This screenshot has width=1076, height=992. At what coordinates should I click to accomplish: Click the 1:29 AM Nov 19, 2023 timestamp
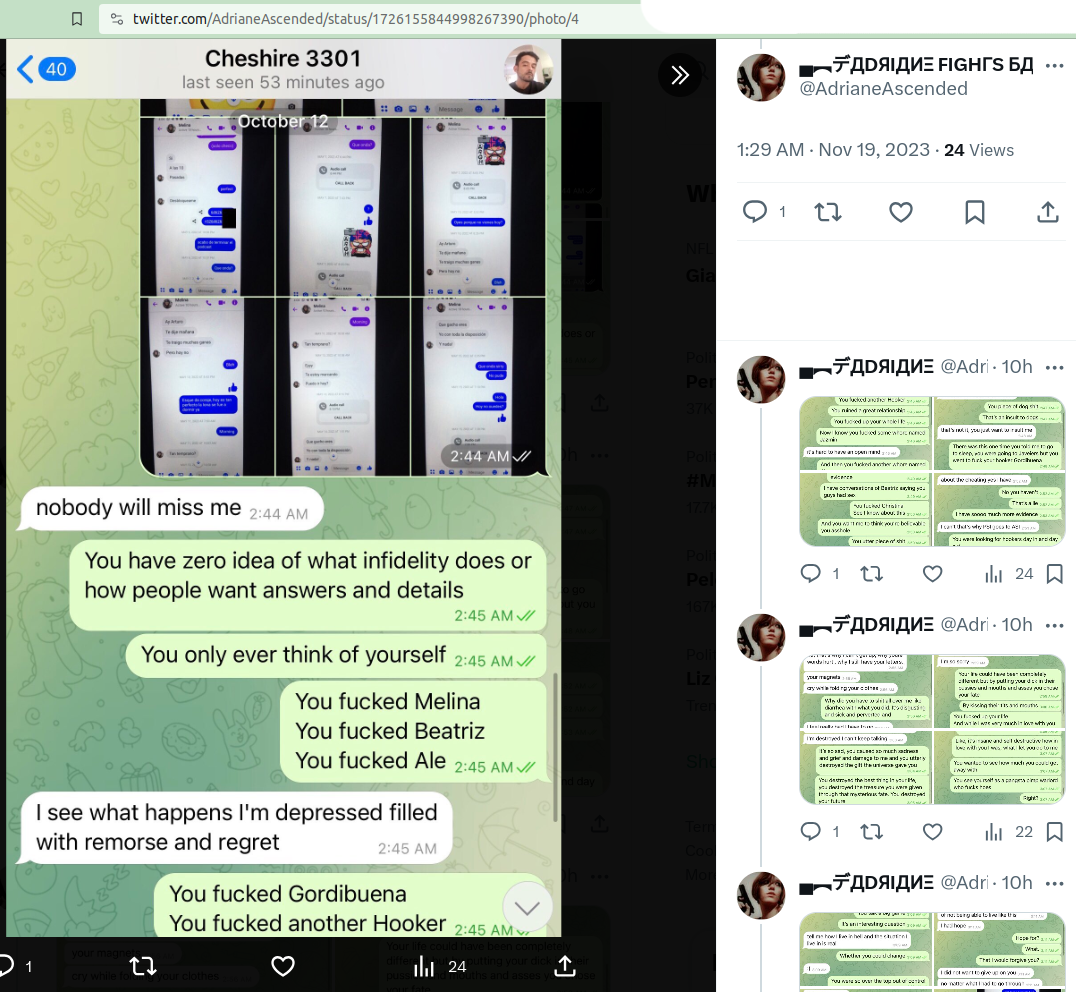tap(833, 150)
